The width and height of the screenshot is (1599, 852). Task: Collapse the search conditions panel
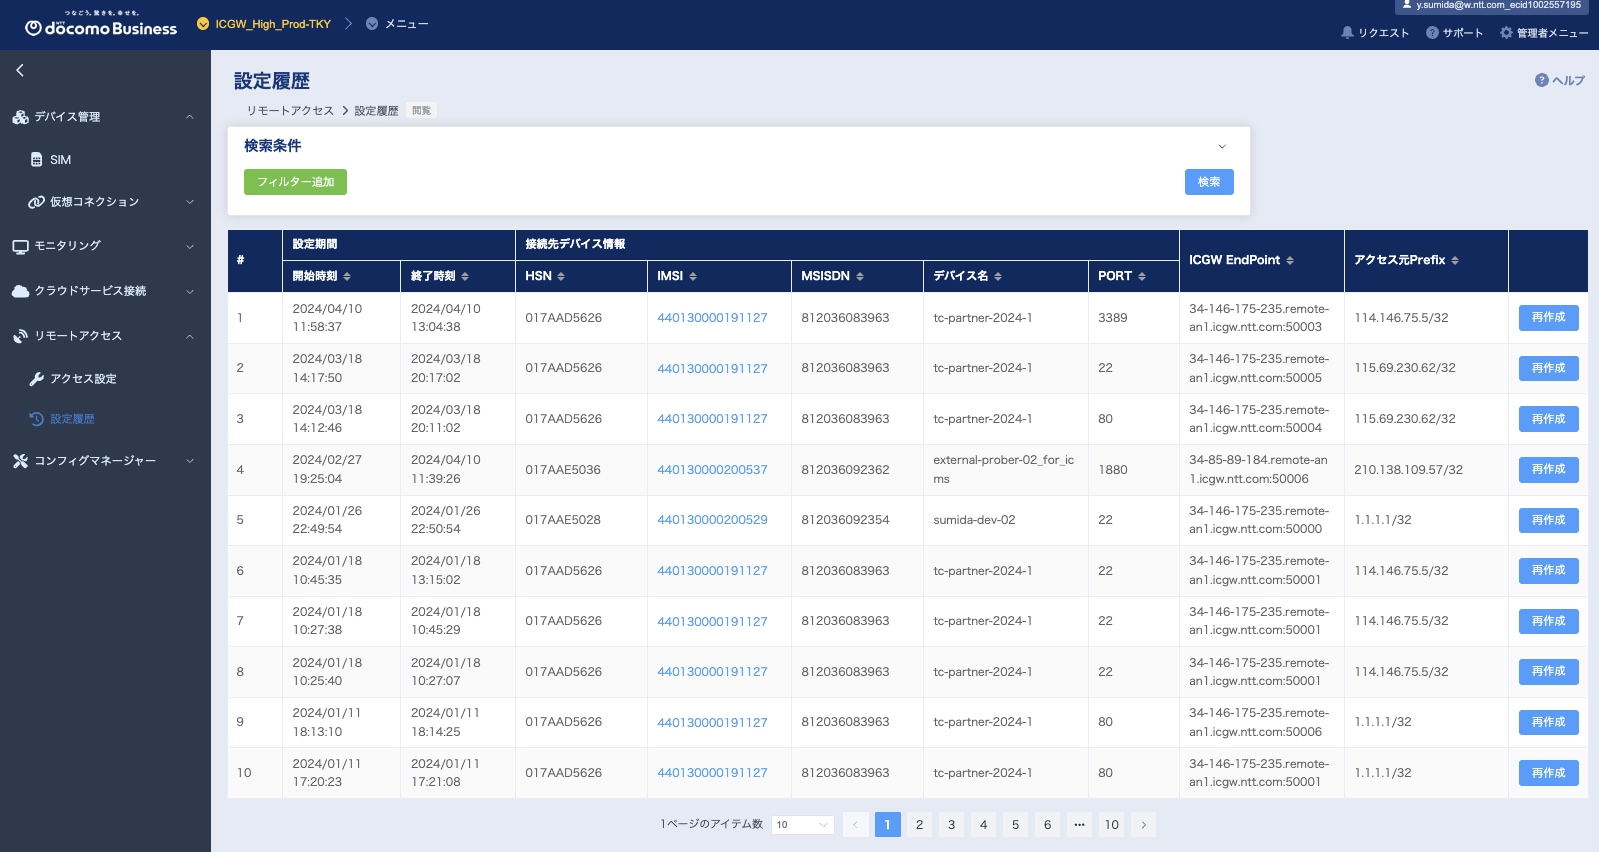(x=1221, y=146)
